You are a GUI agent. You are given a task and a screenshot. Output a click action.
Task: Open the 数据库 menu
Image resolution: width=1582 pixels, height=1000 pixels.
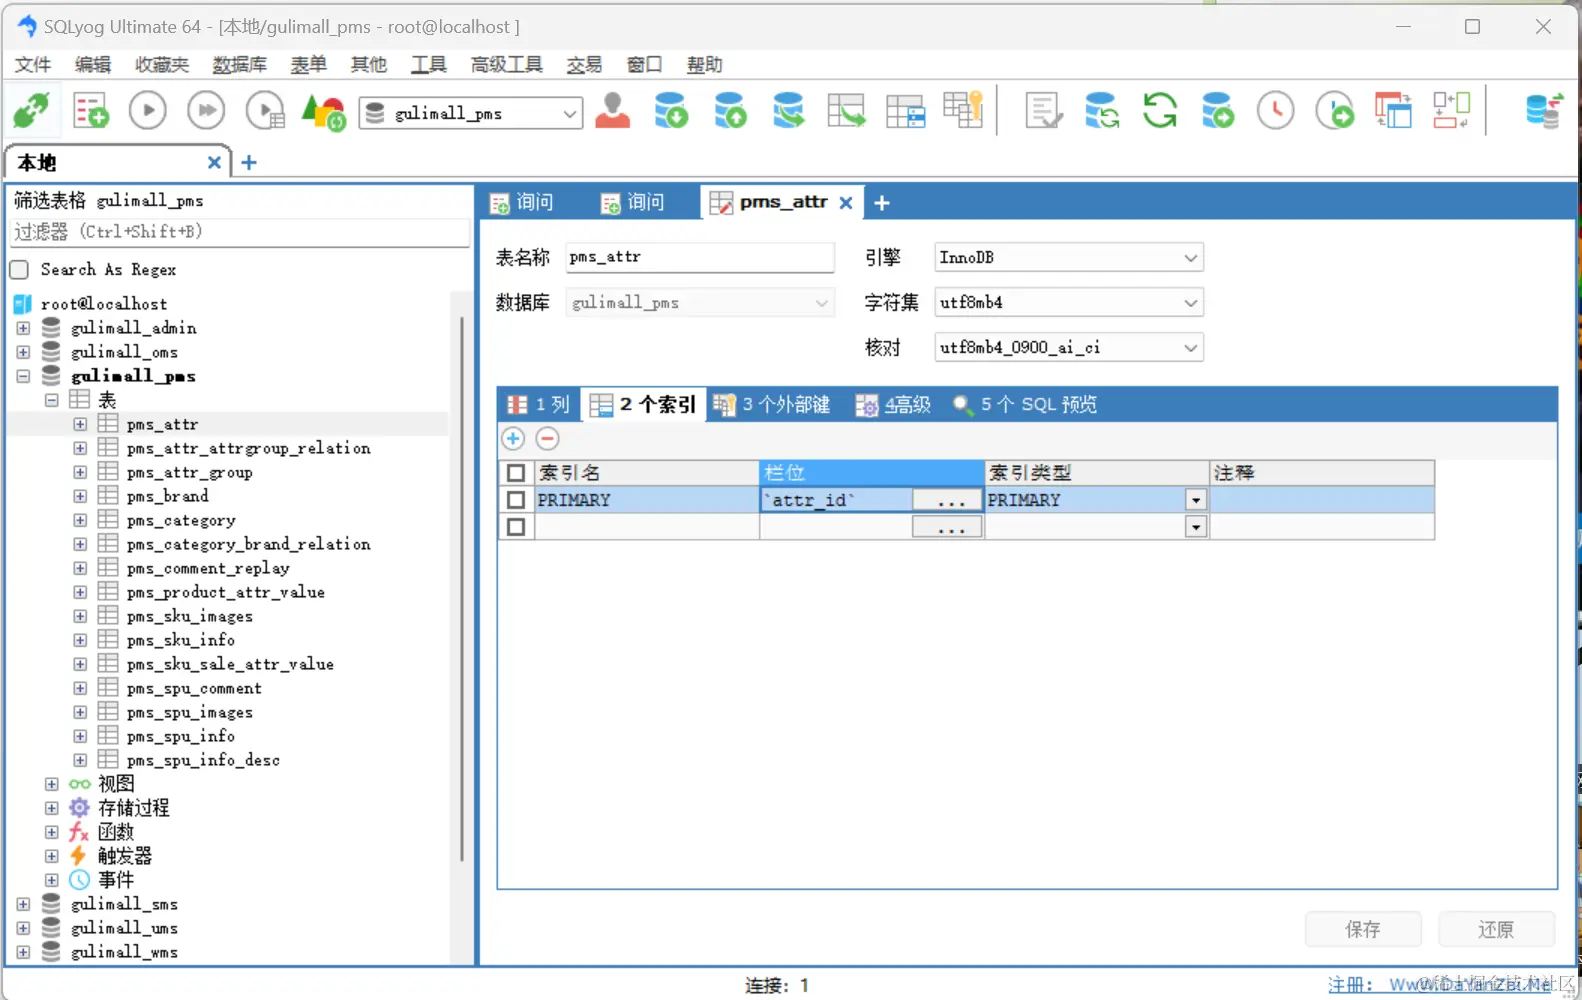(x=239, y=65)
